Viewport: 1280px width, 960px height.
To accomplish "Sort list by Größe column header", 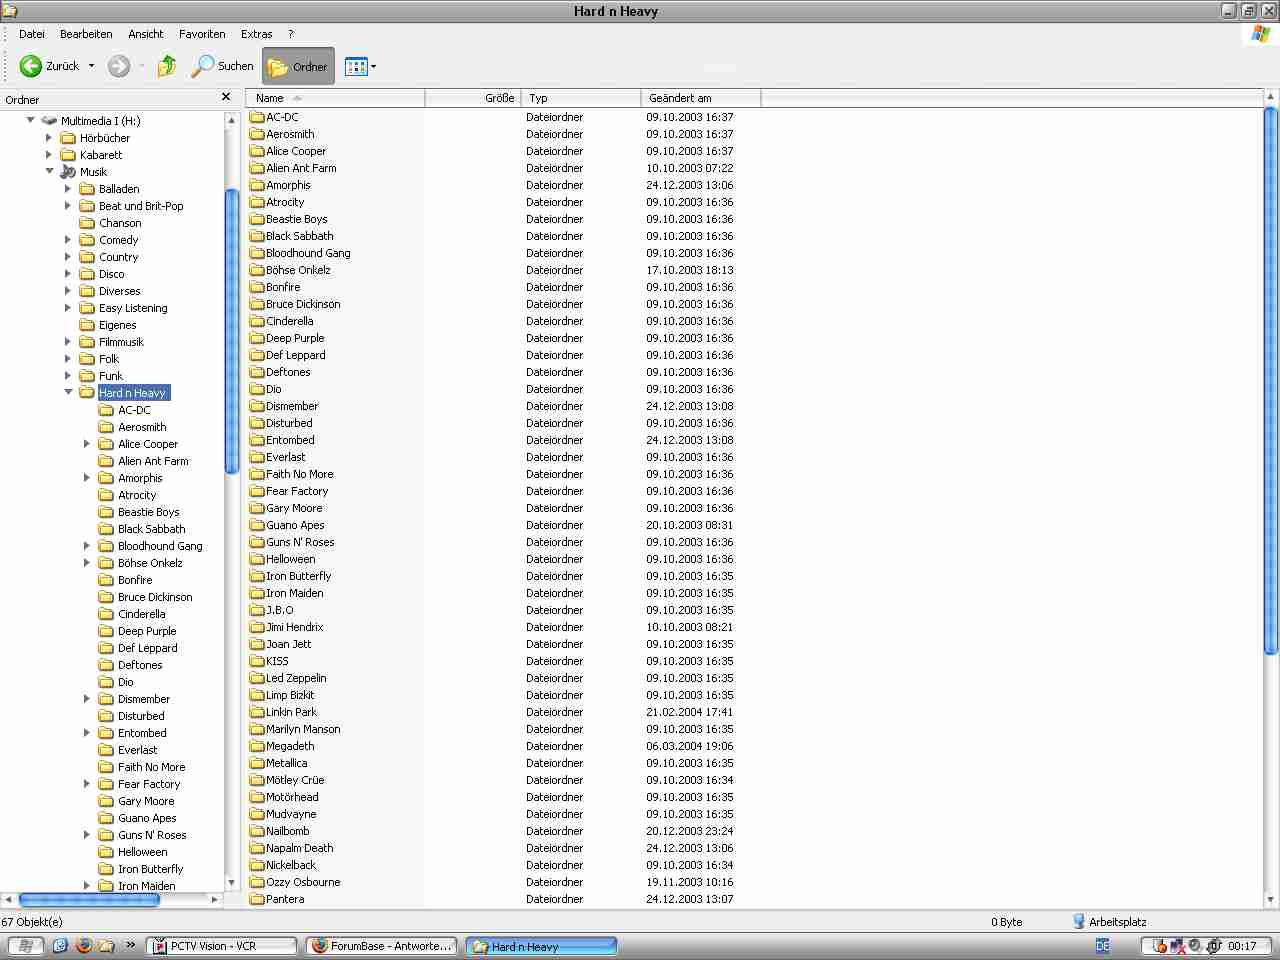I will [x=473, y=98].
